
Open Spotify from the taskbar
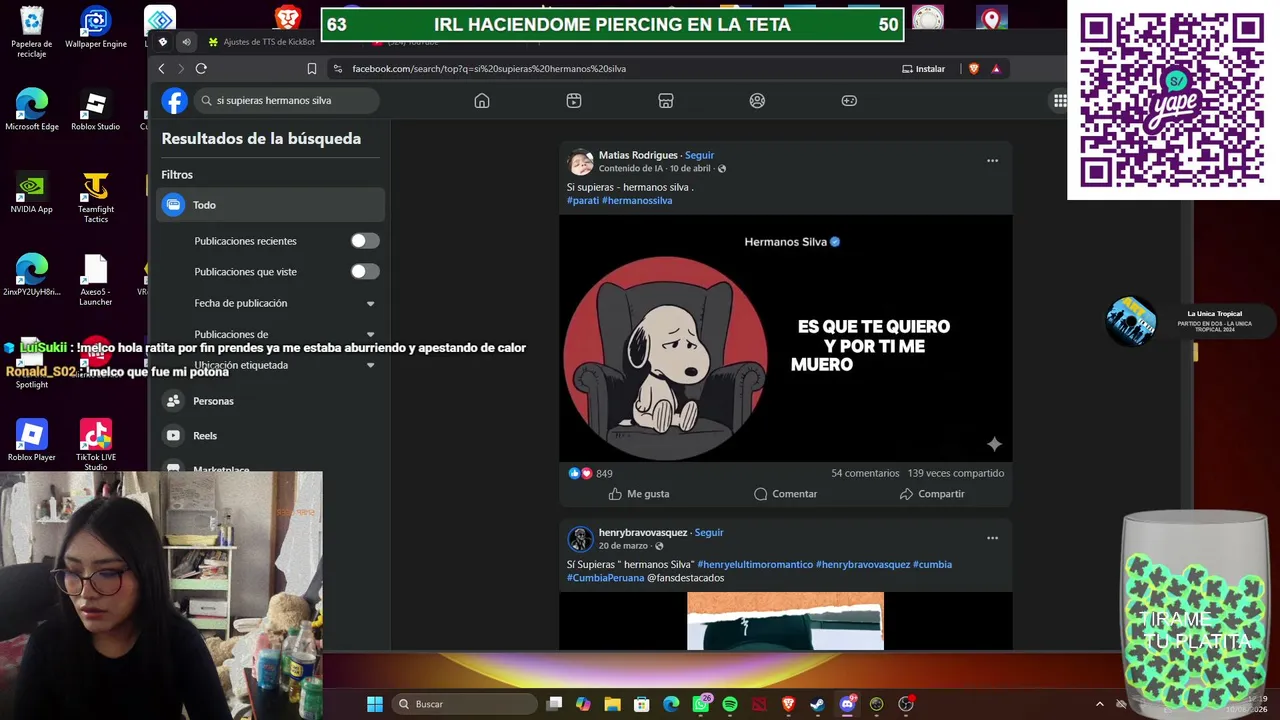[730, 704]
